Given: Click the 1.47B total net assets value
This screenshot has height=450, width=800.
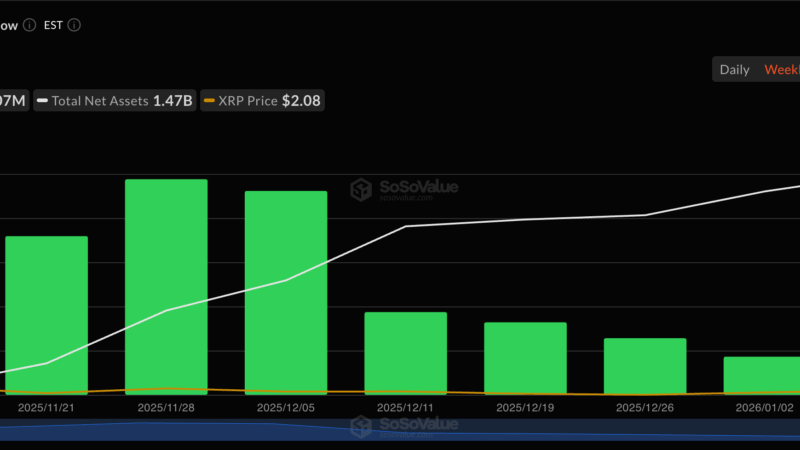Looking at the screenshot, I should point(172,101).
